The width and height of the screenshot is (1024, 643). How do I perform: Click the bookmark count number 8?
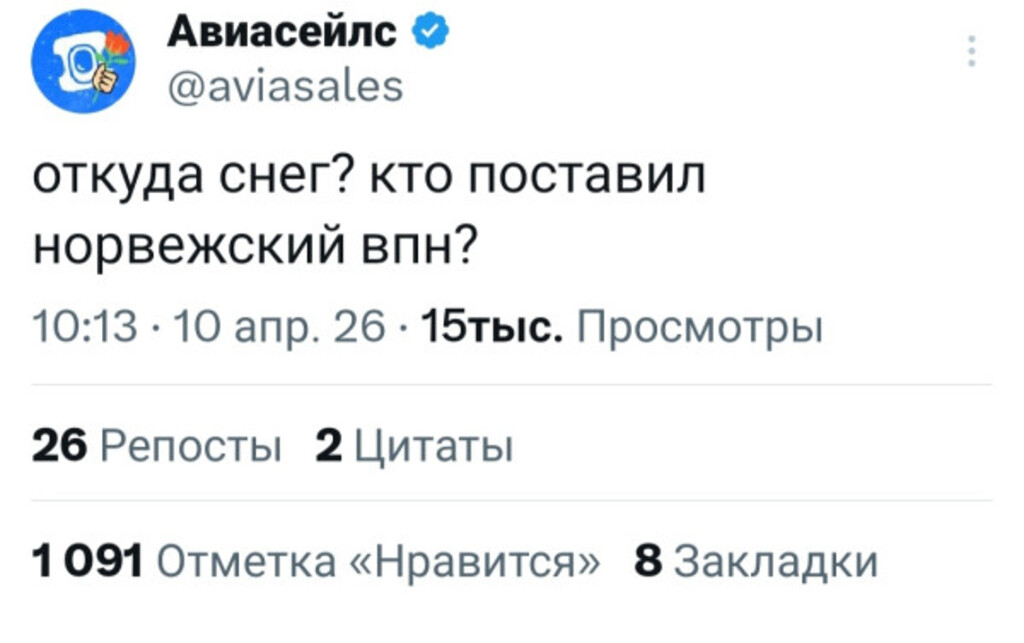[x=649, y=561]
